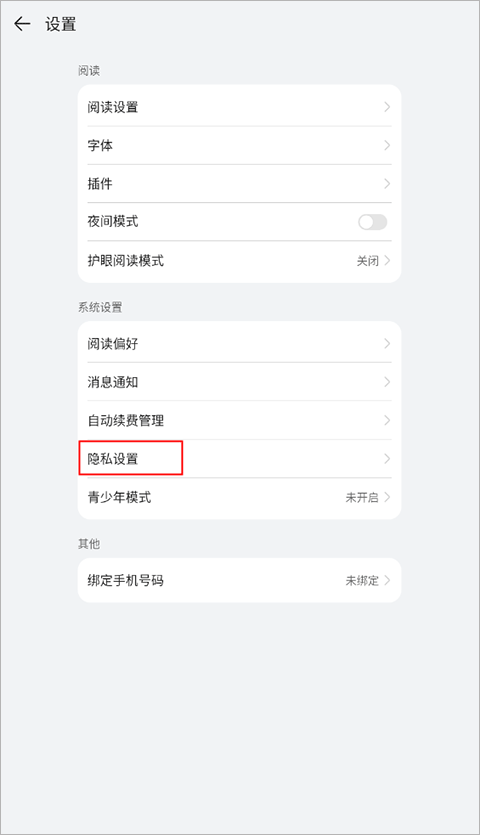The image size is (480, 835).
Task: Open 护眼阅读模式 chevron arrow
Action: click(387, 260)
